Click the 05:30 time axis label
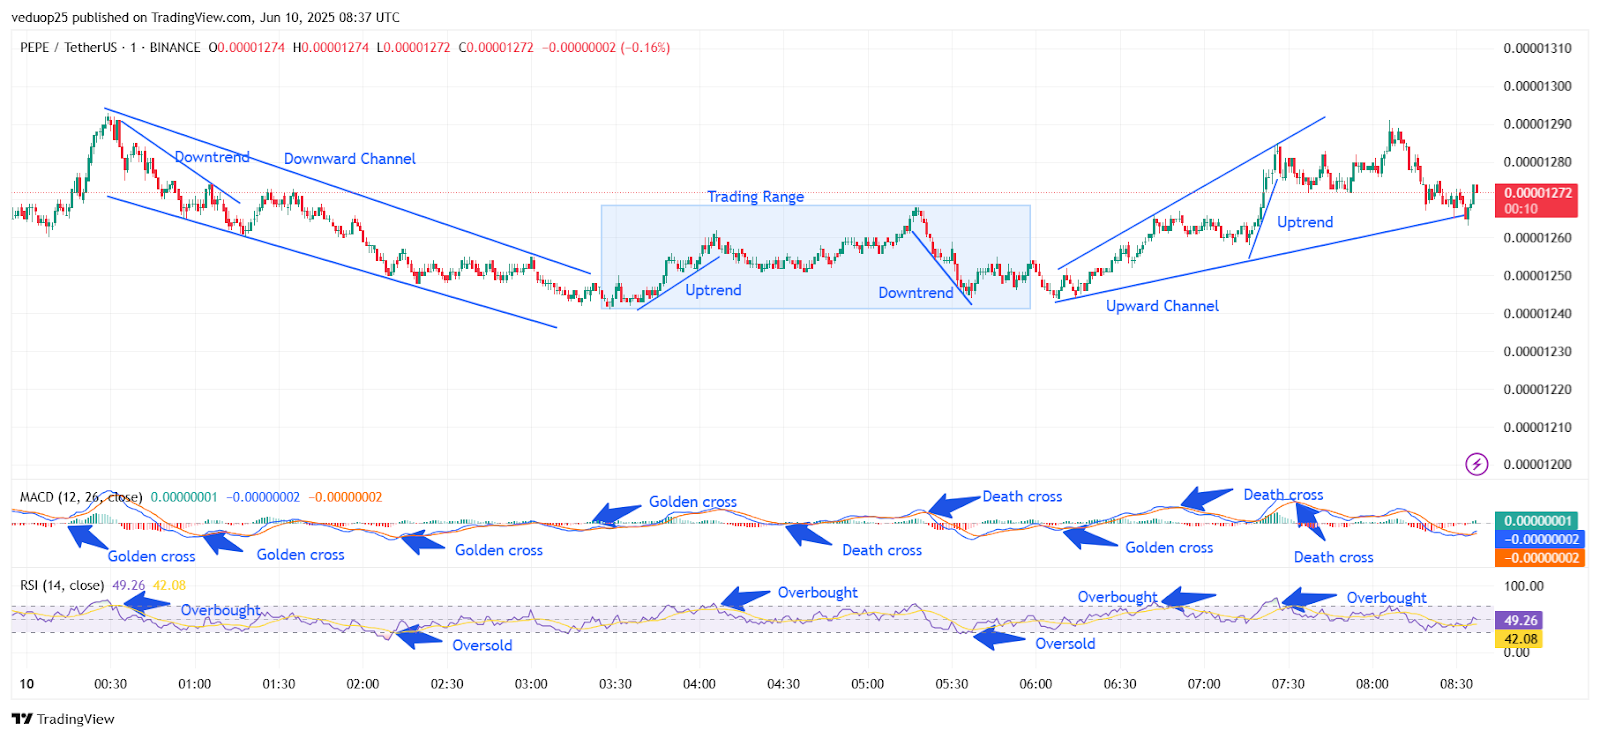This screenshot has height=738, width=1600. click(952, 684)
